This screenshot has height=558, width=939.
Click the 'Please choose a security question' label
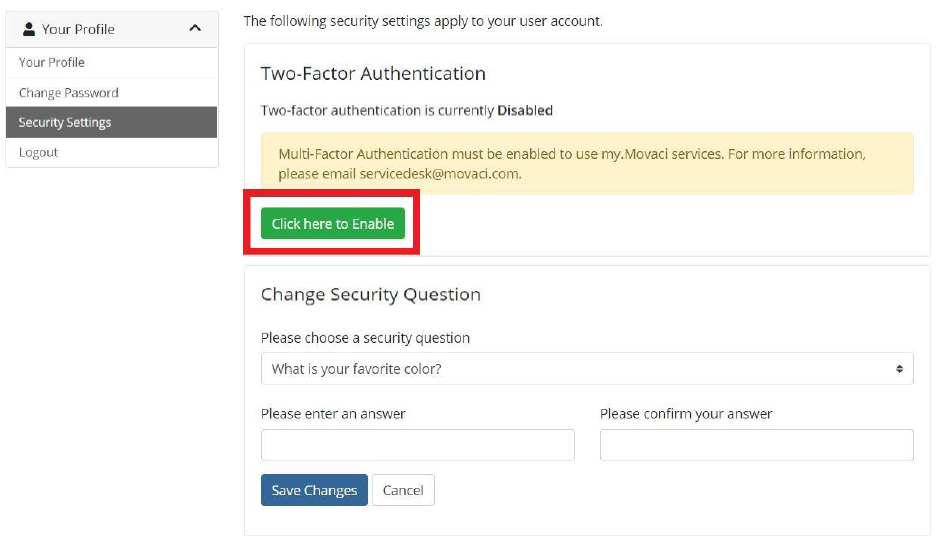pos(365,338)
